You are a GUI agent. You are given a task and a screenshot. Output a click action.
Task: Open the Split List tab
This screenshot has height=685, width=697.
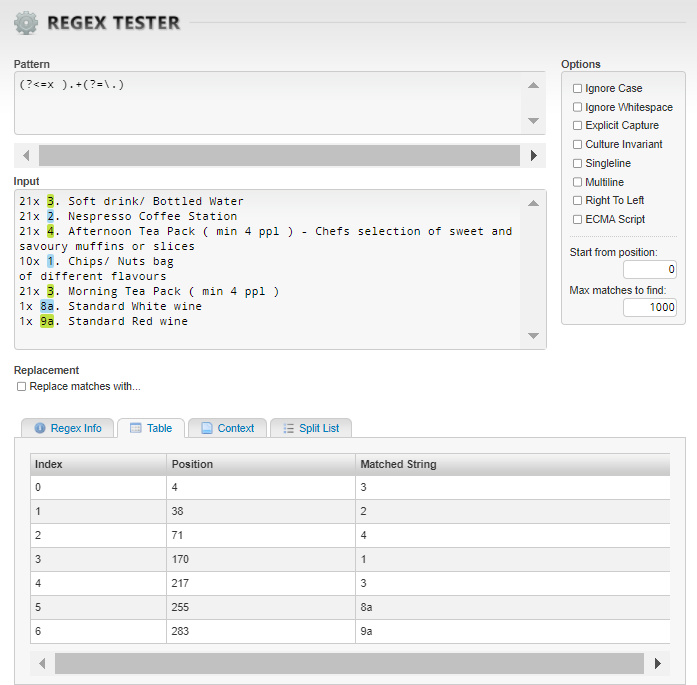[311, 428]
